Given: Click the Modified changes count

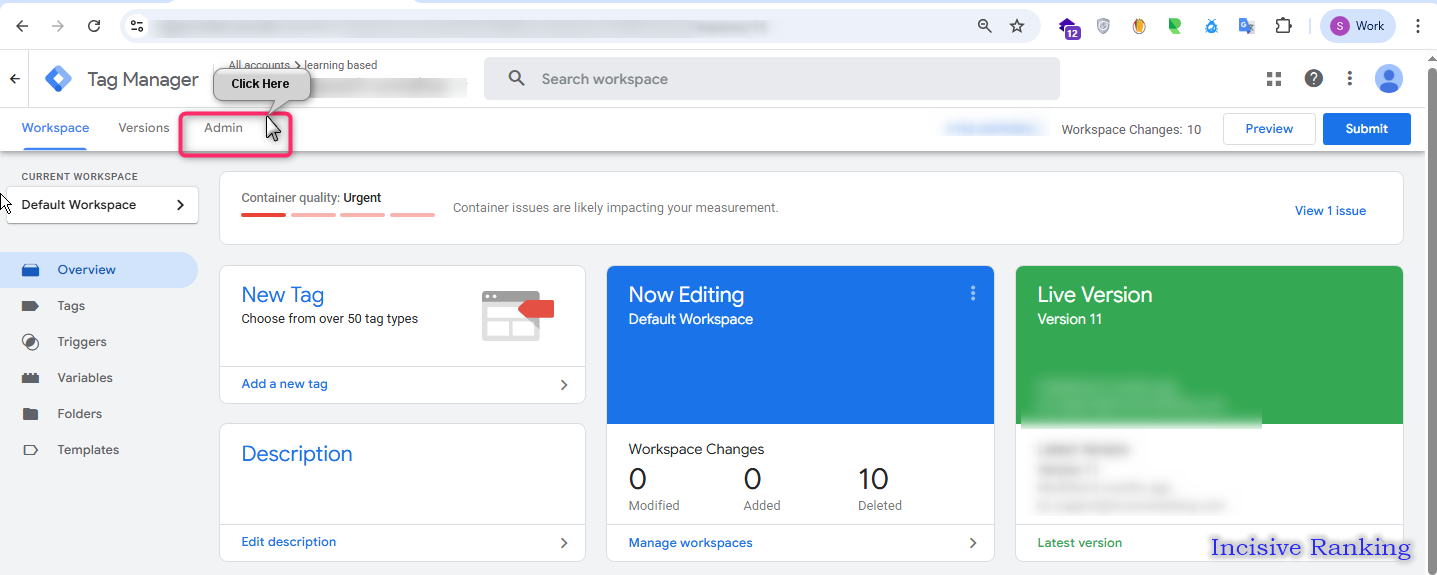Looking at the screenshot, I should pyautogui.click(x=638, y=479).
